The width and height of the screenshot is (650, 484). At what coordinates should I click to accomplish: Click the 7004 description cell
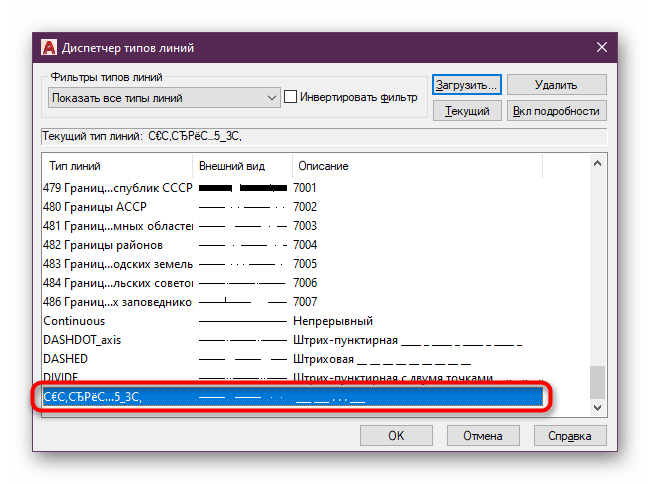tap(305, 245)
